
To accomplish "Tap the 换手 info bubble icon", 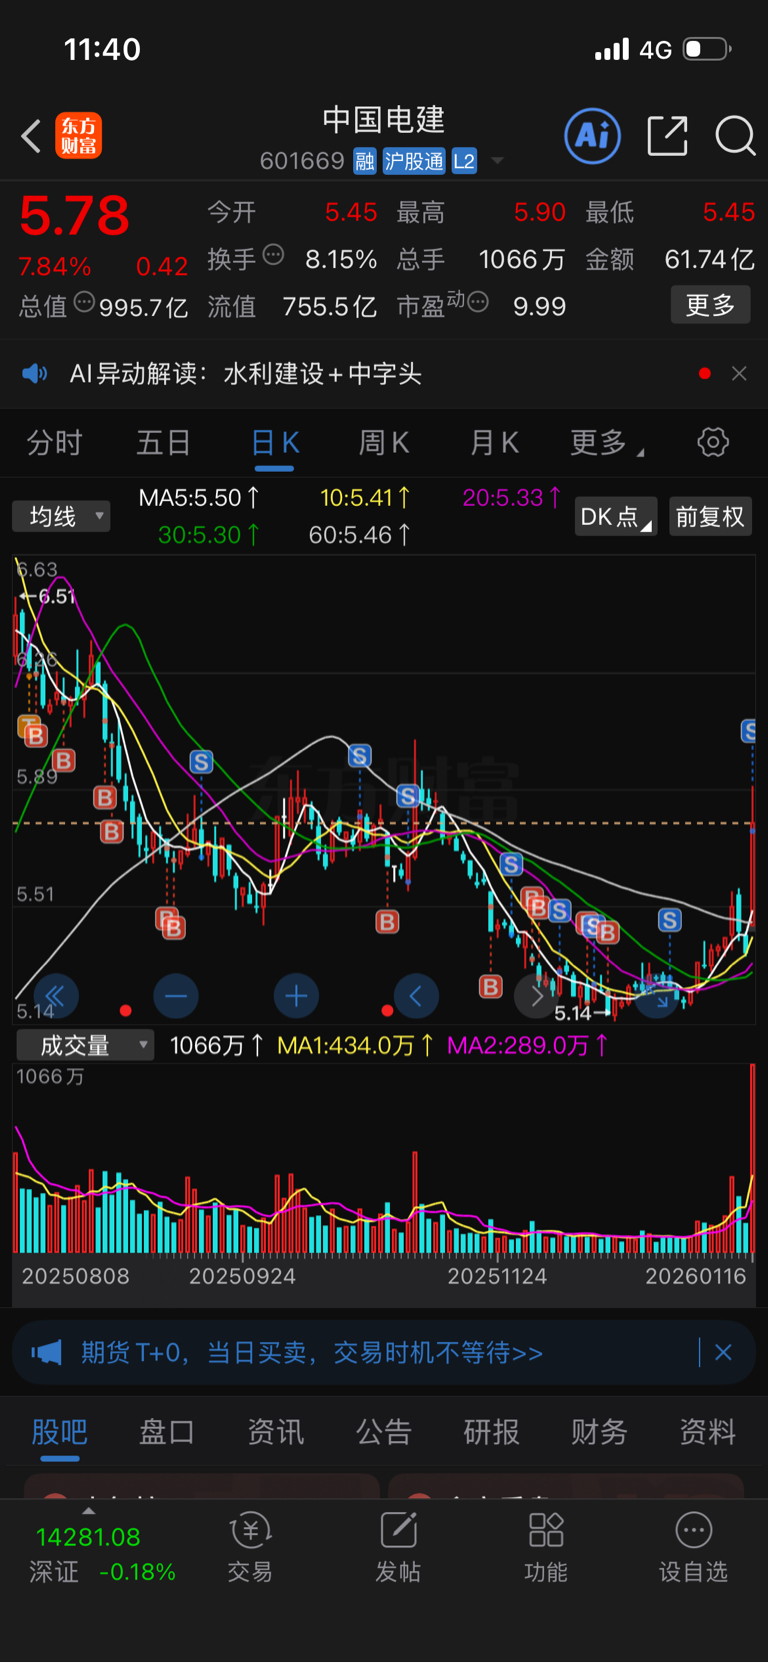I will click(x=273, y=255).
